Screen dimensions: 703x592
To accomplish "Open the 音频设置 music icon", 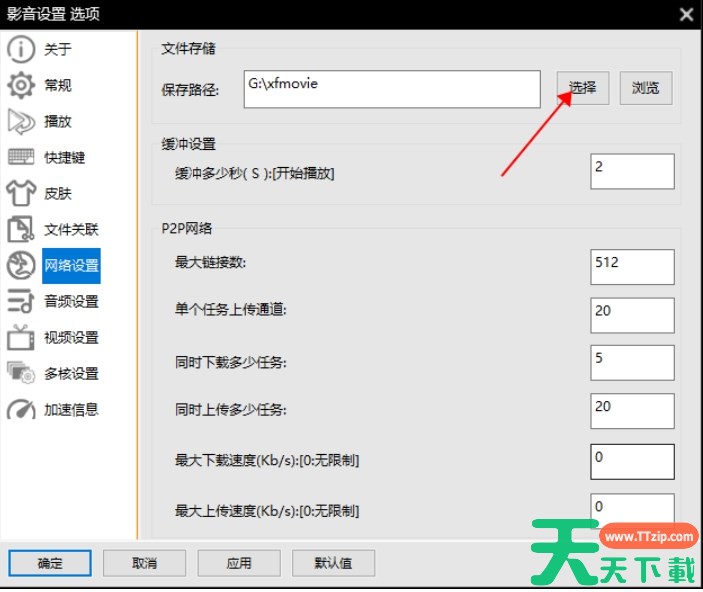I will 21,301.
